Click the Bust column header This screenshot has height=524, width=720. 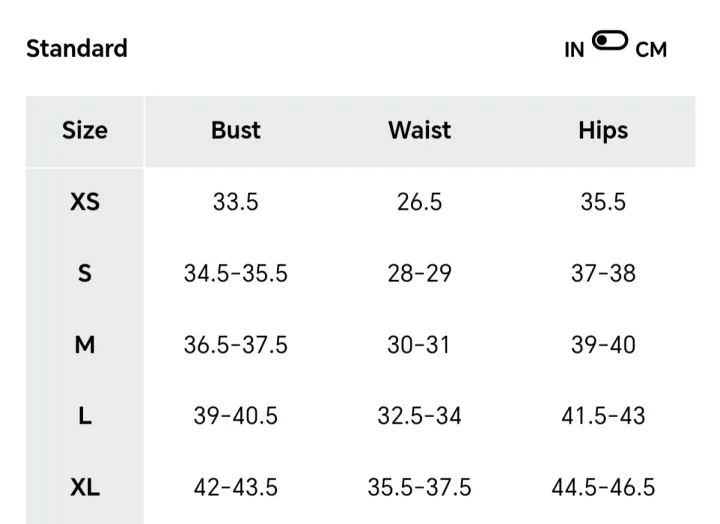pyautogui.click(x=236, y=130)
